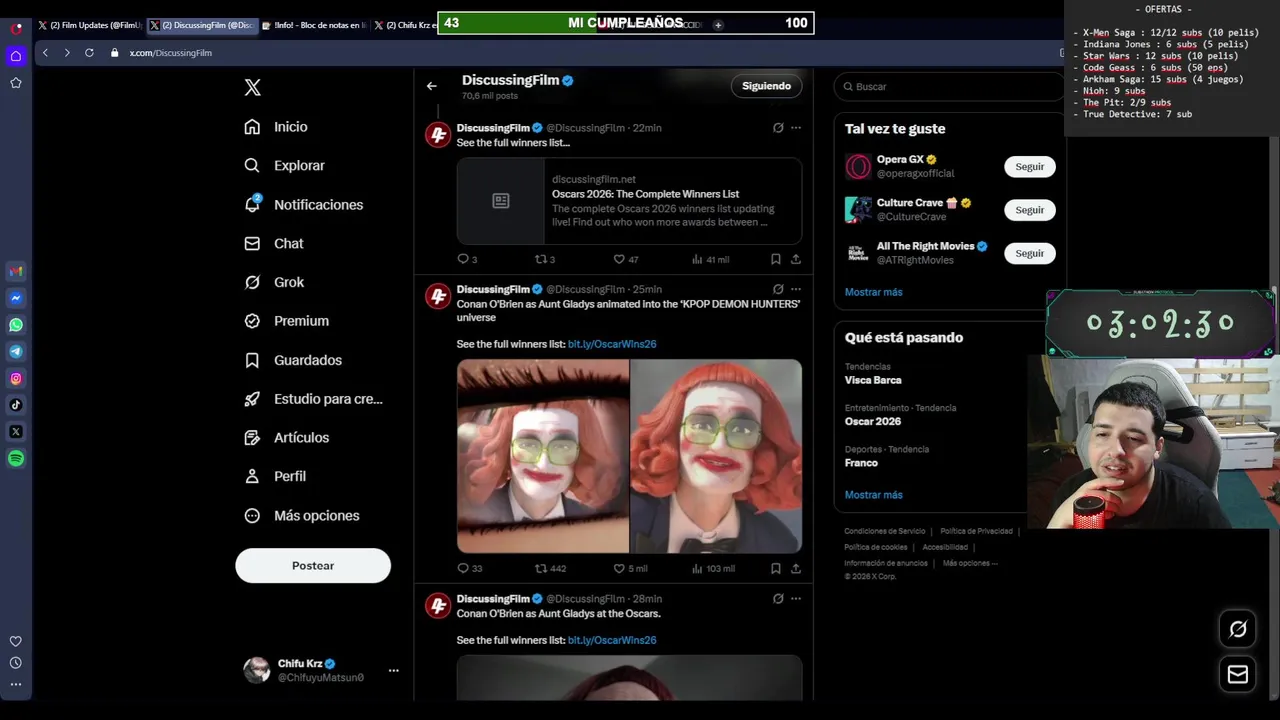Follow All The Right Movies
Screen dimensions: 1280x720
point(1029,253)
